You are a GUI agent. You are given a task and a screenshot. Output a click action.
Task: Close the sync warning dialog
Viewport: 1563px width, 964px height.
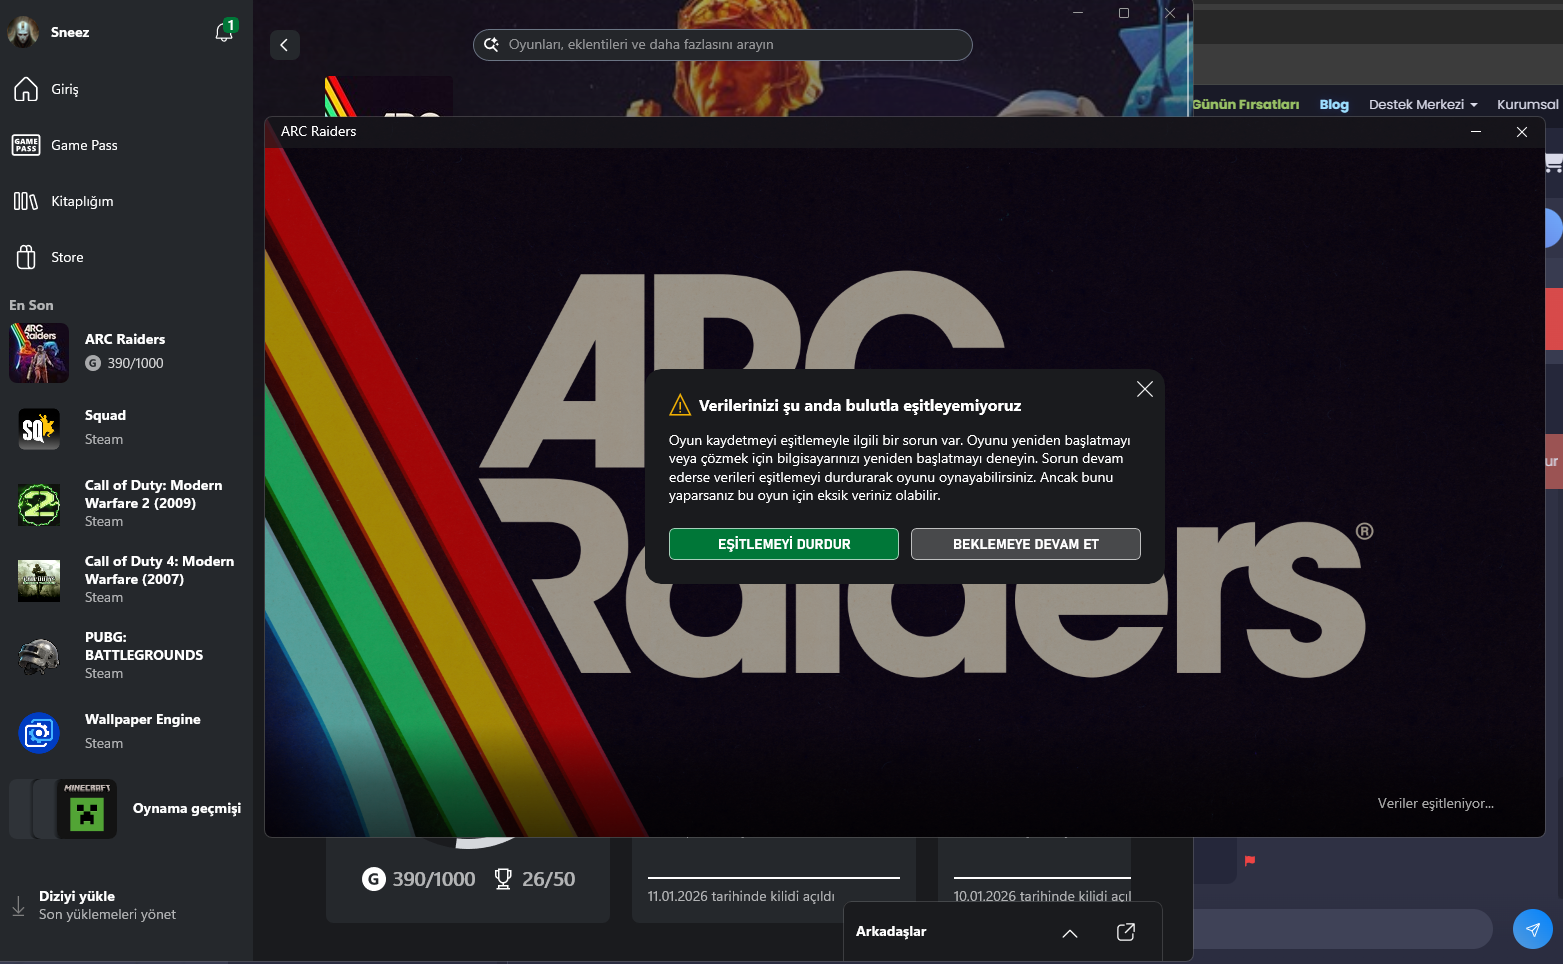click(x=1145, y=389)
